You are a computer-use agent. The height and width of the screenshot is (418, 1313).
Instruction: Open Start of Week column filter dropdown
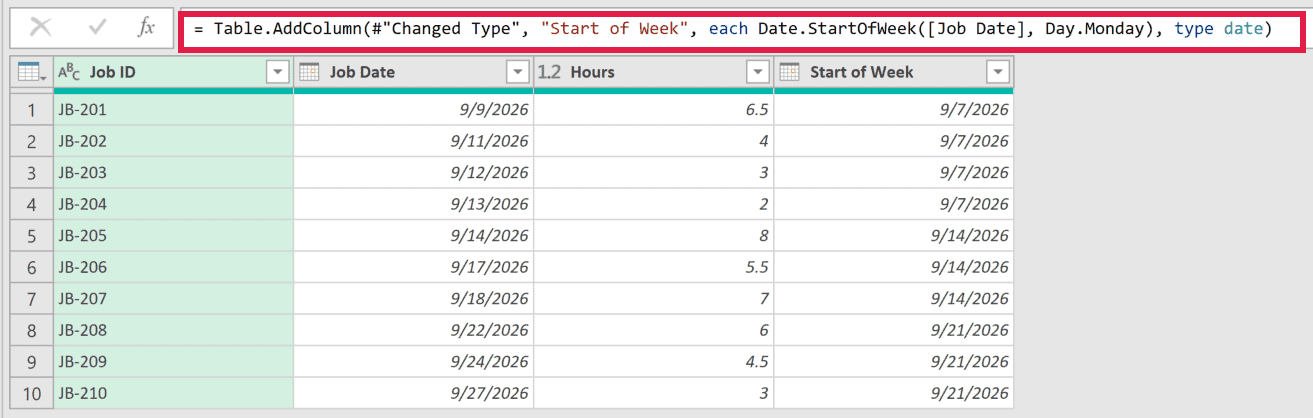click(x=997, y=72)
